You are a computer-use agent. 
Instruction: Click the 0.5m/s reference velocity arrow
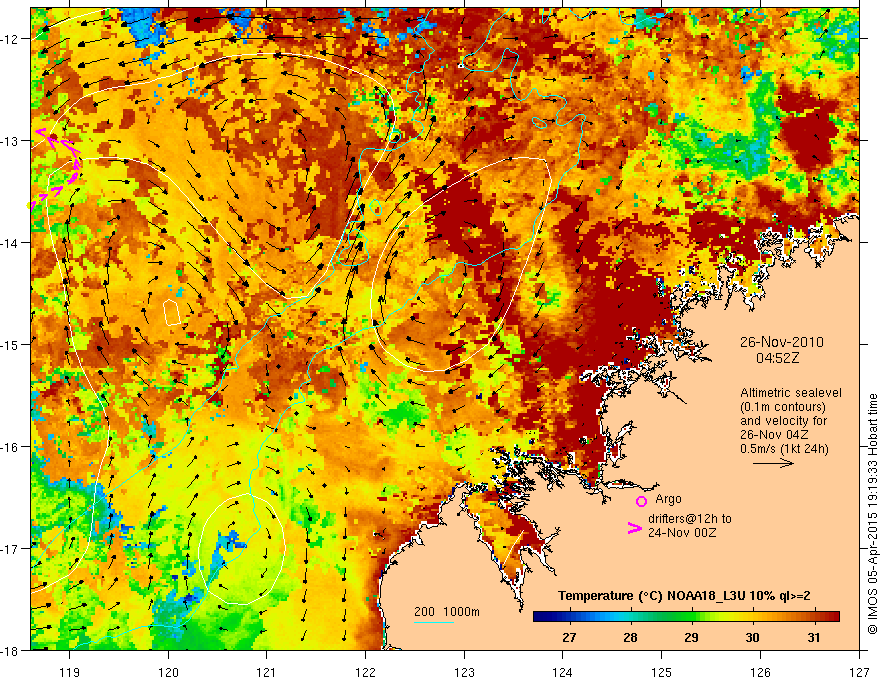[773, 463]
